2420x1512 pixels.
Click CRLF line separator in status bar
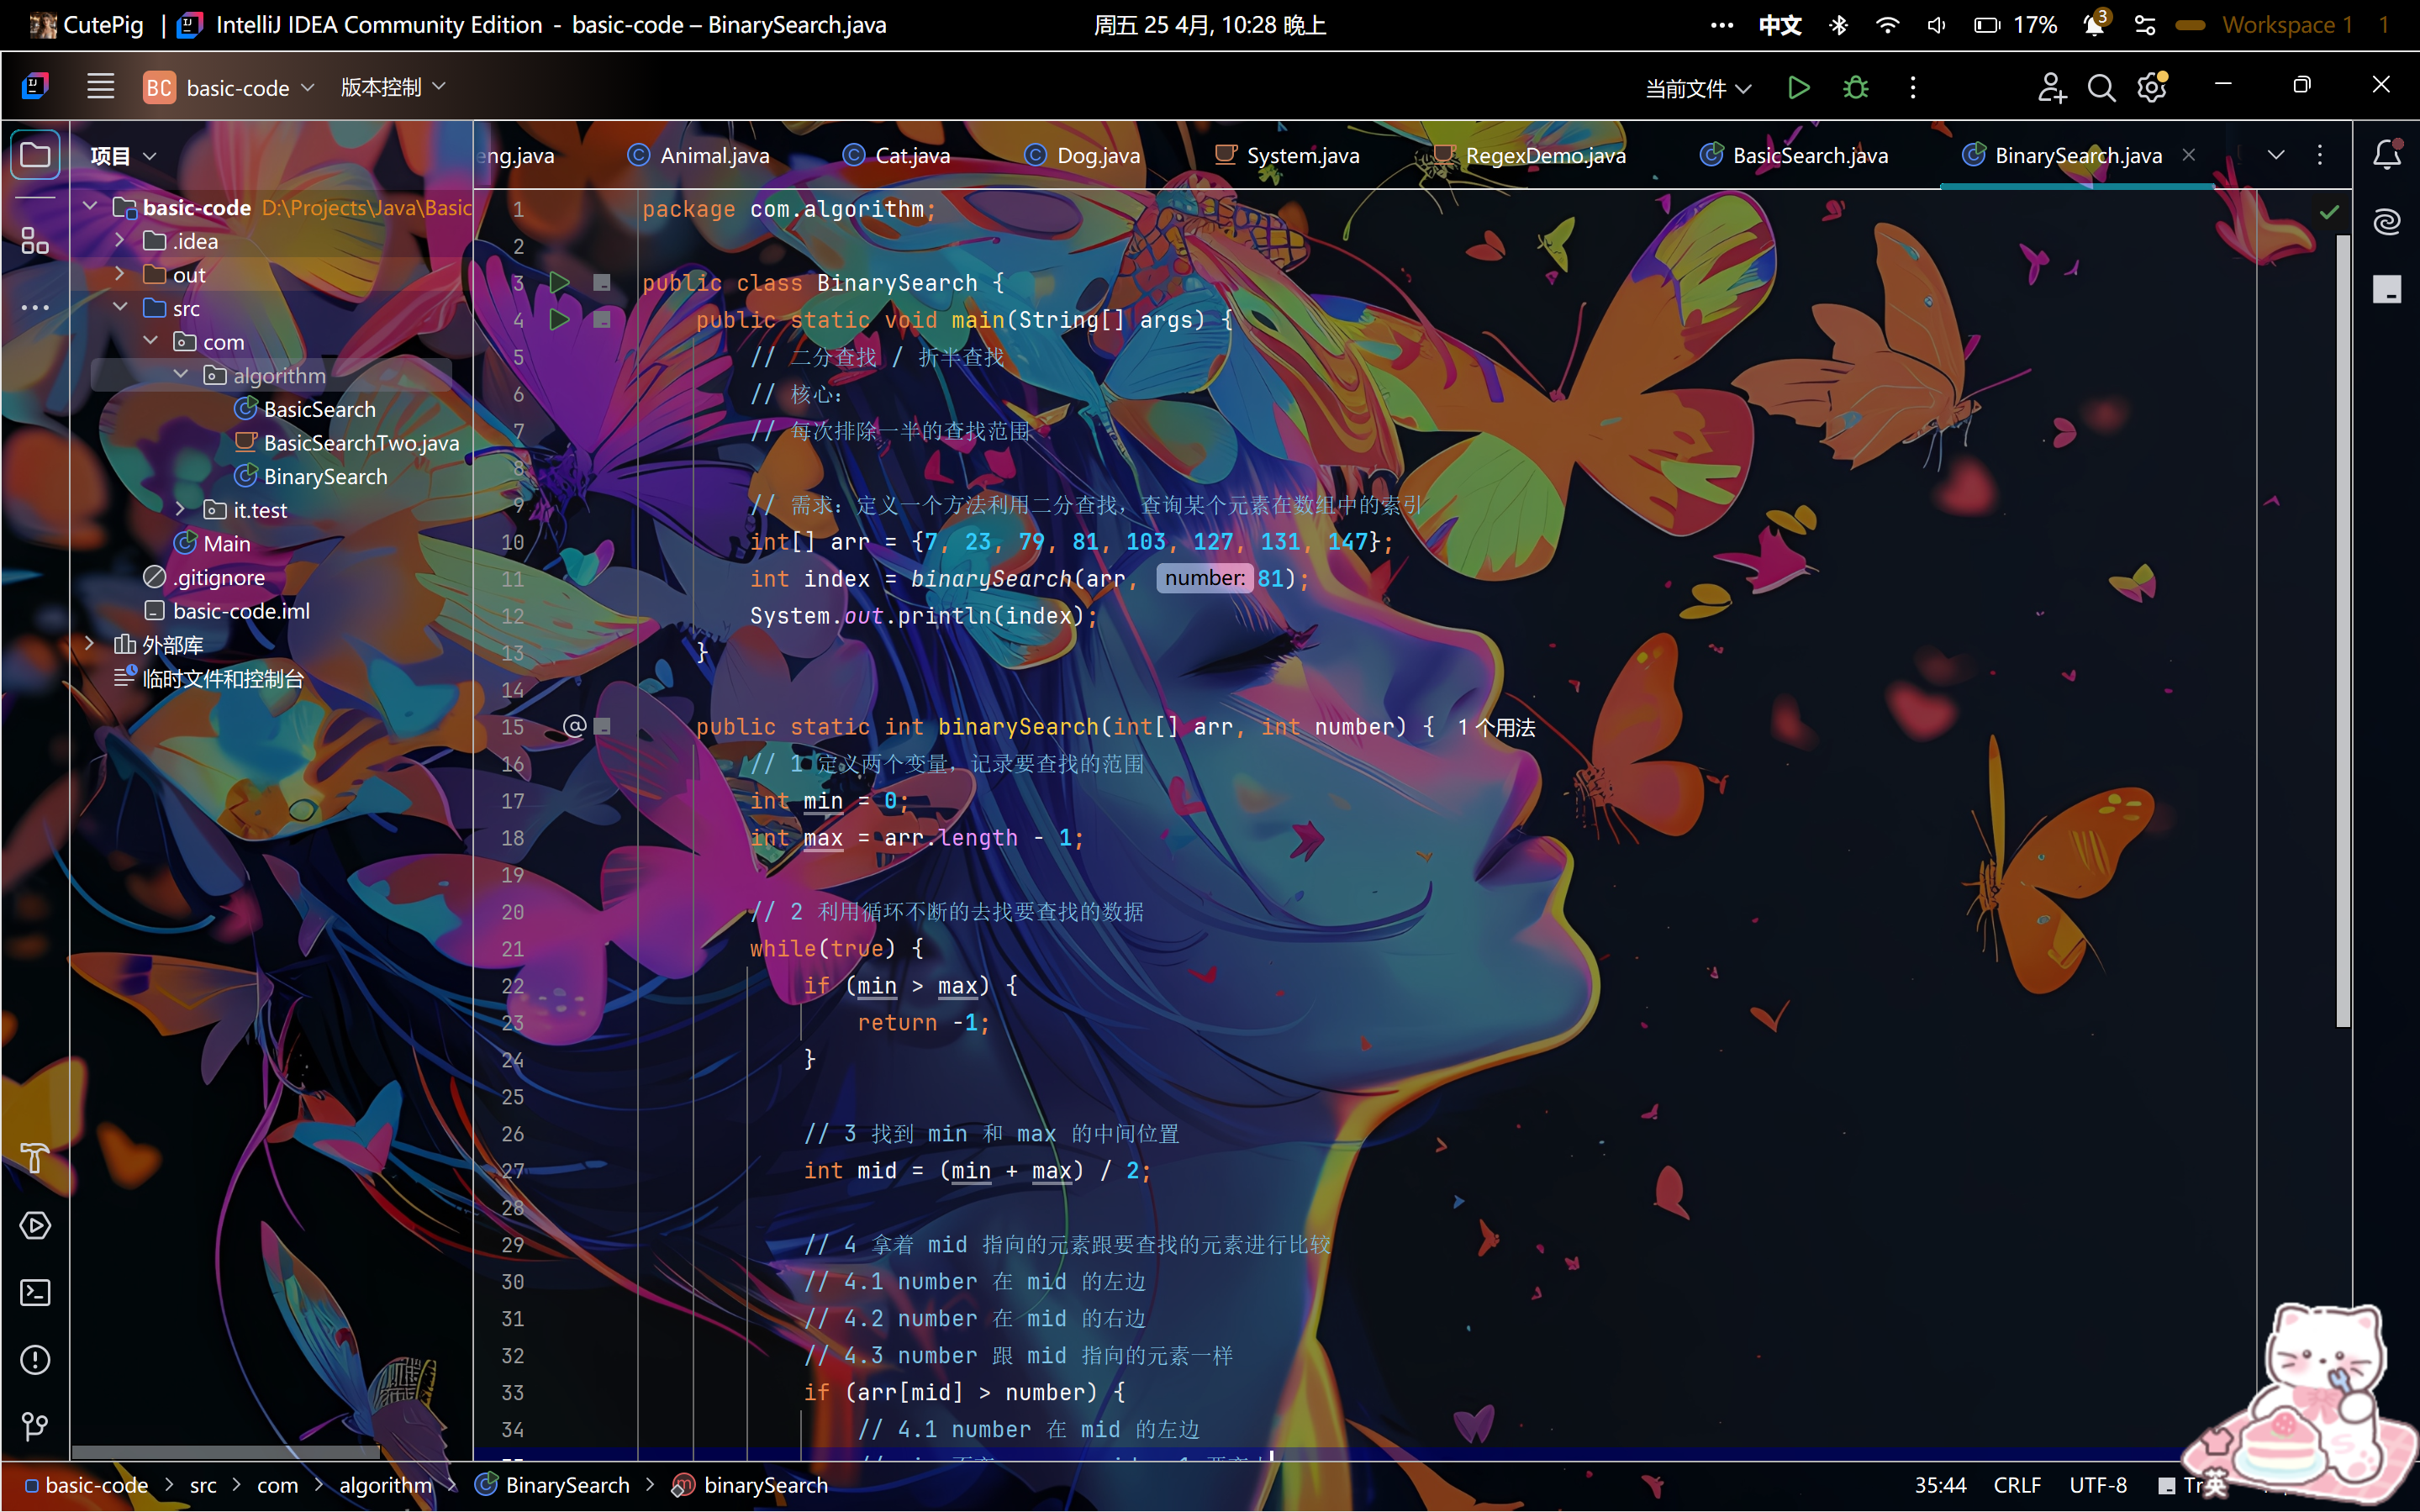(x=2017, y=1486)
